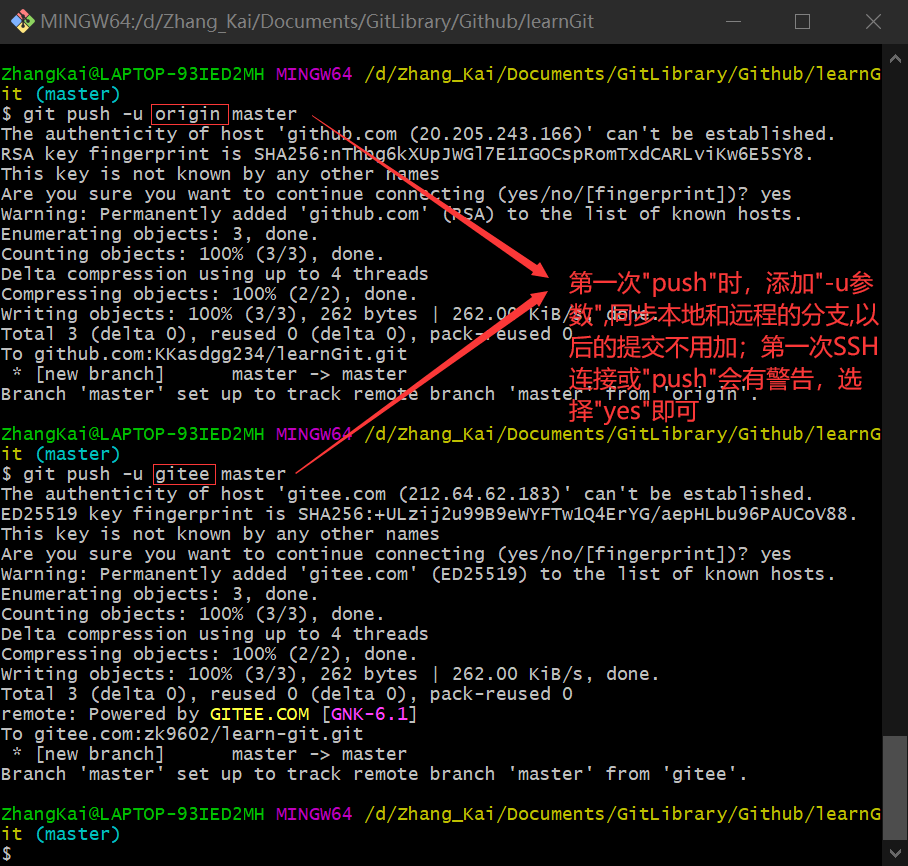908x866 pixels.
Task: Click the first 'Enumerating objects: 3, done.' line
Action: [160, 234]
